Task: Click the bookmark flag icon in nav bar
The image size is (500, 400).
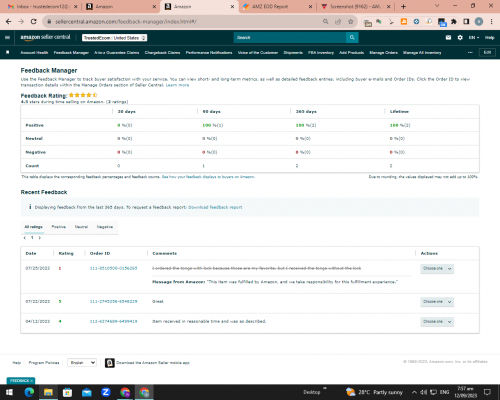Action: pyautogui.click(x=8, y=52)
